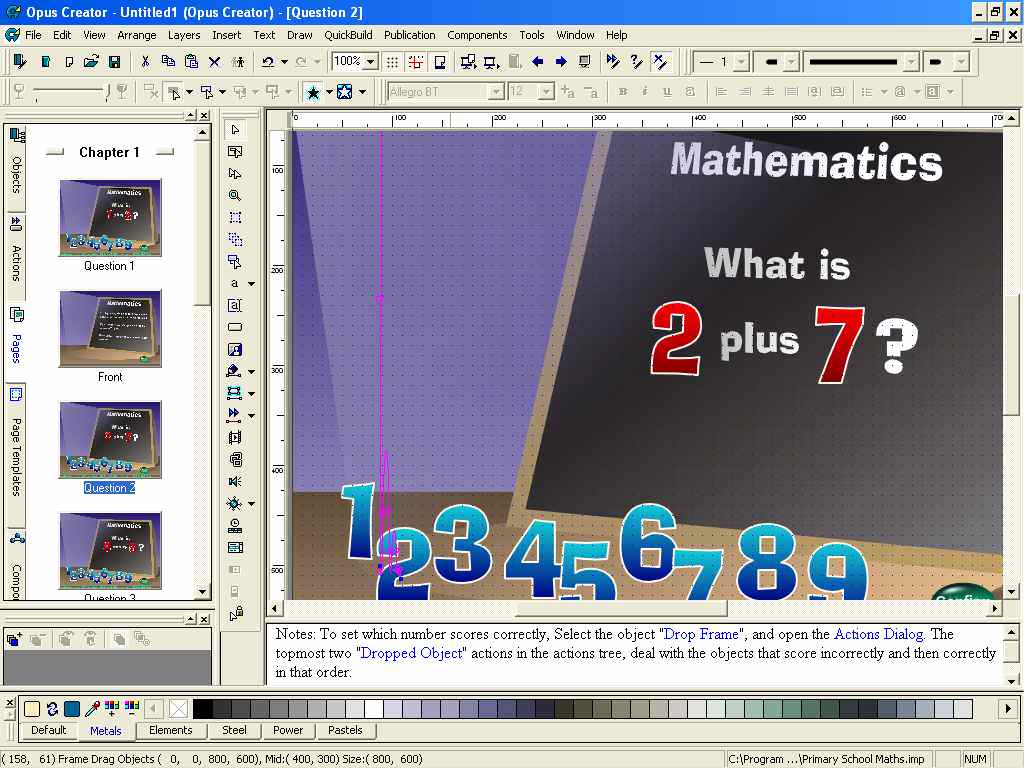Expand the text tool 'a' flyout arrow
This screenshot has width=1024, height=768.
coord(251,283)
